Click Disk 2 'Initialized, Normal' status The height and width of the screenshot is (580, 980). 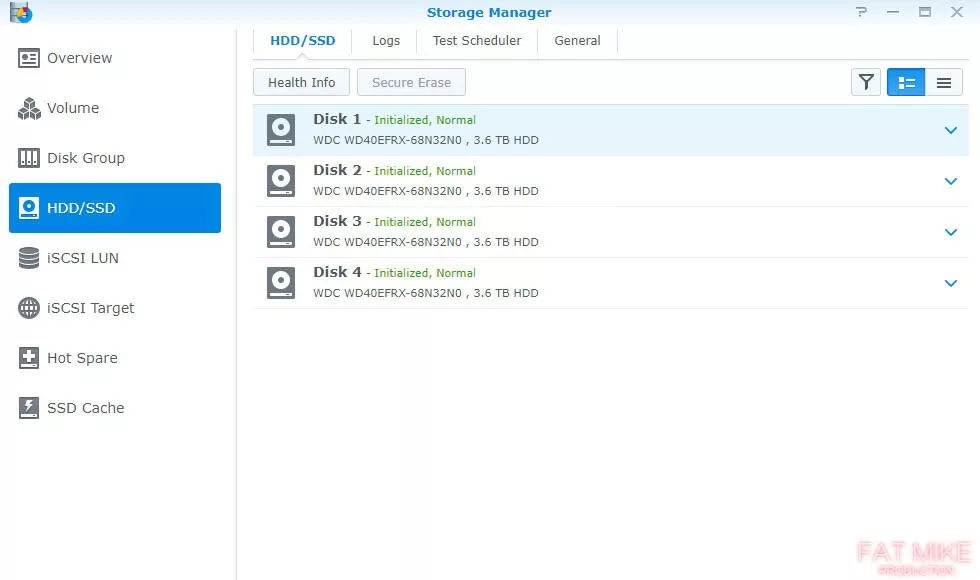(x=425, y=171)
